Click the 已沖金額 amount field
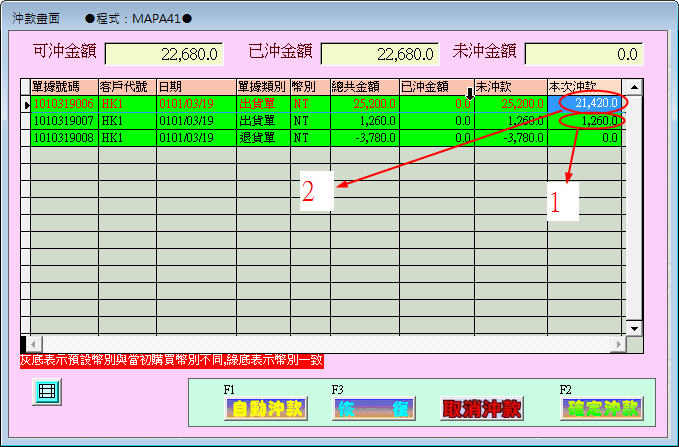The image size is (679, 447). pyautogui.click(x=381, y=54)
